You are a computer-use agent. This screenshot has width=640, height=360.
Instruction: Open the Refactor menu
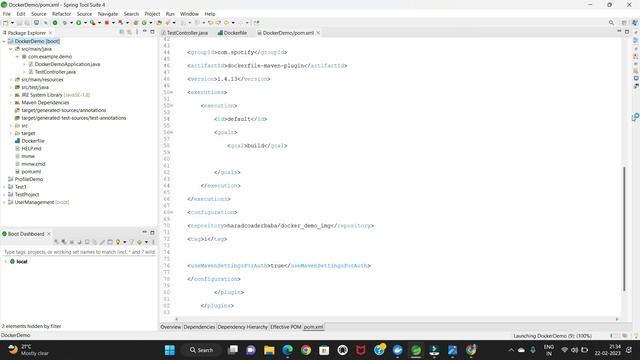[61, 14]
